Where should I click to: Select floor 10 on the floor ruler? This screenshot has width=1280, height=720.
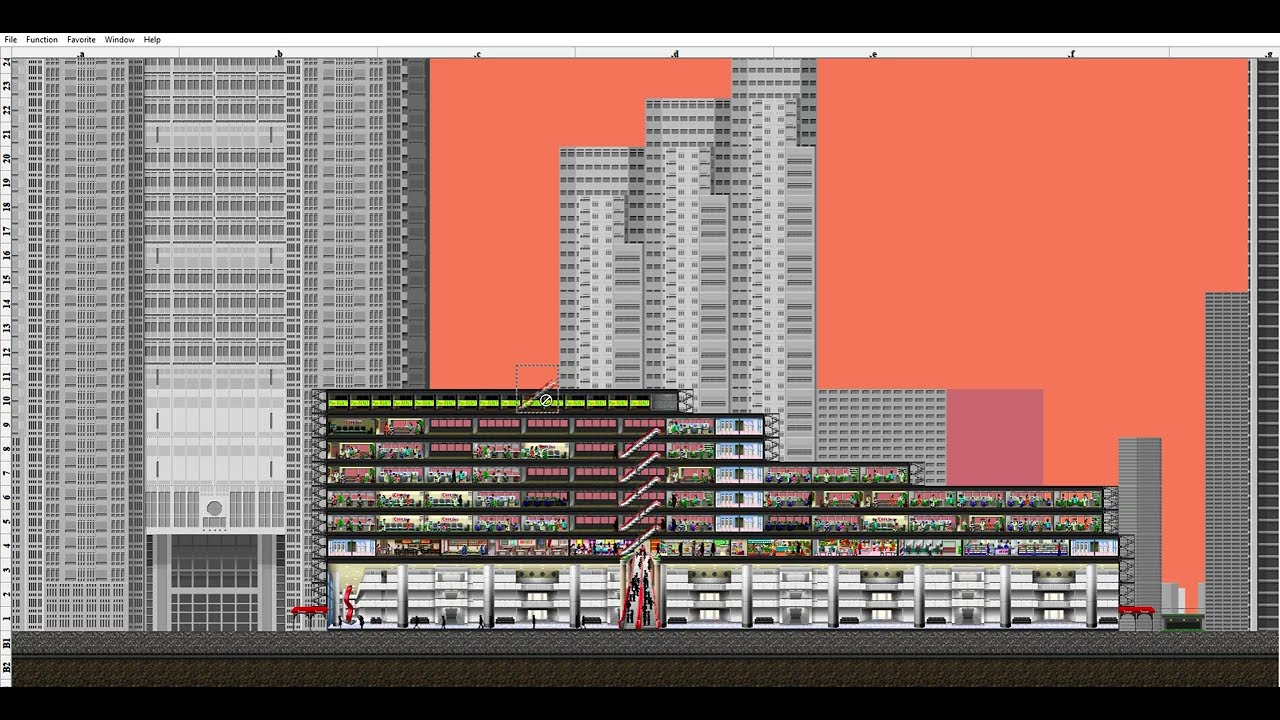[7, 399]
